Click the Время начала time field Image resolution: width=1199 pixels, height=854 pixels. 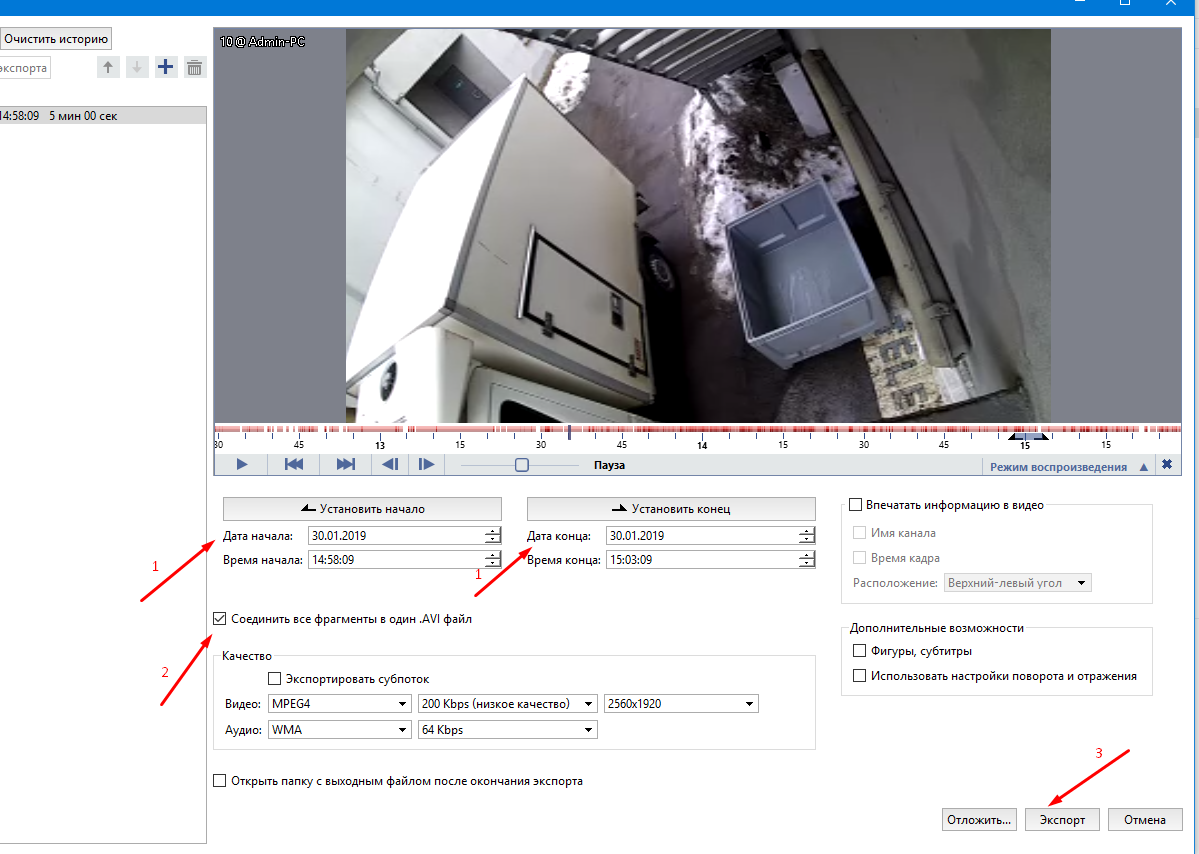tap(395, 560)
